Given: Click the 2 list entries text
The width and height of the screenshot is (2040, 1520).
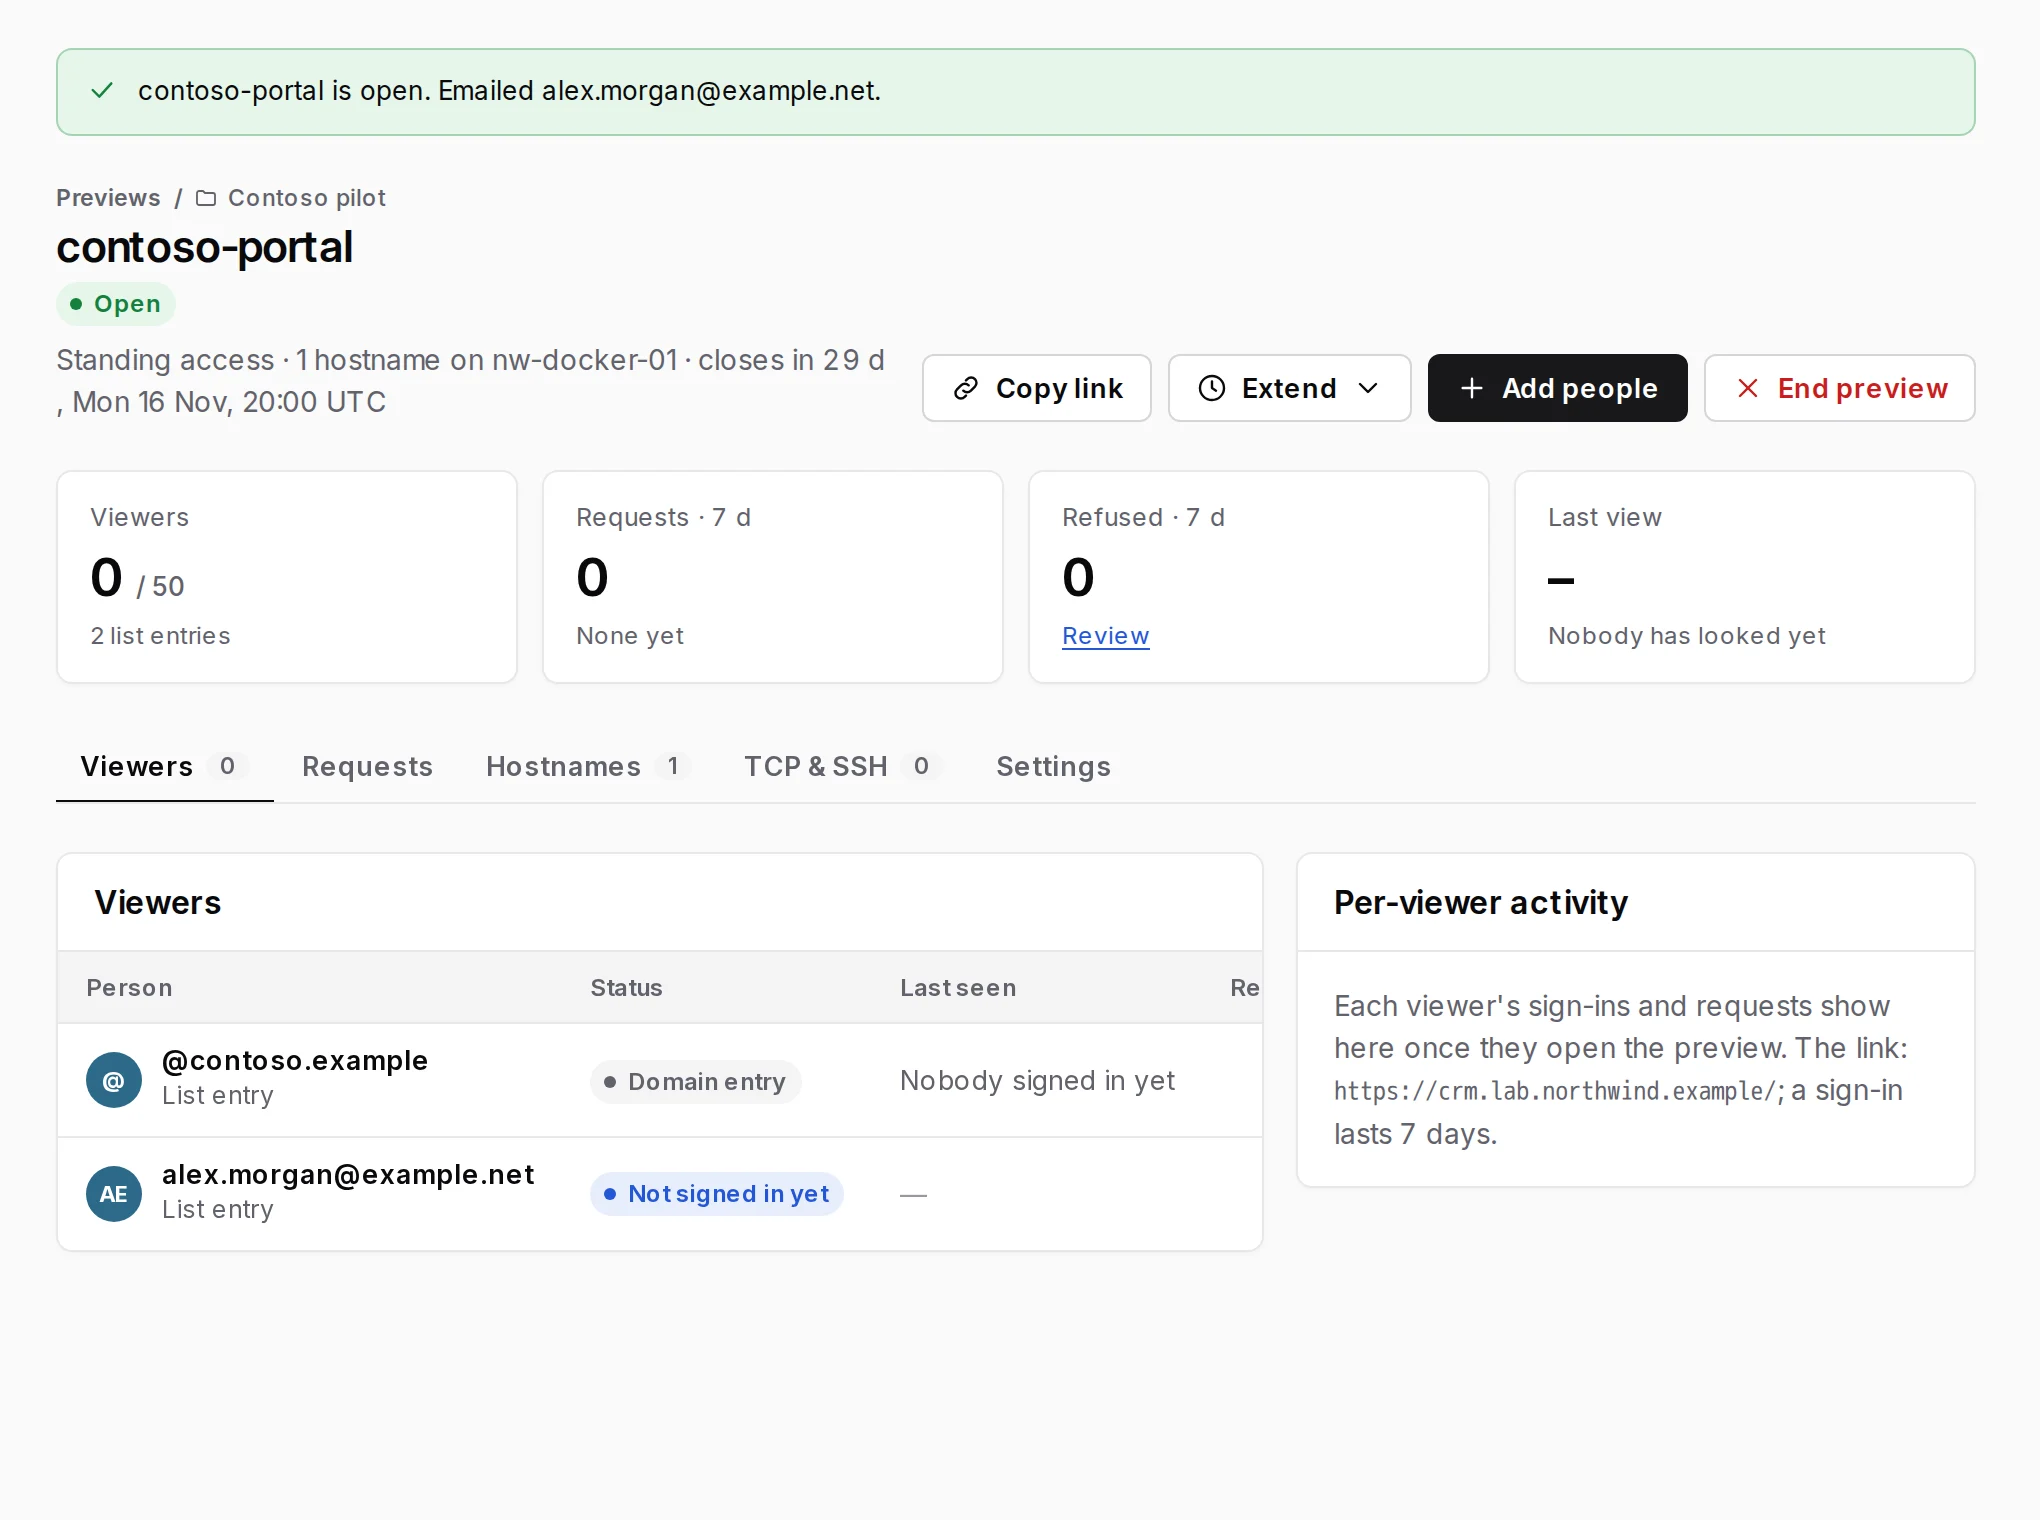Looking at the screenshot, I should (x=160, y=636).
